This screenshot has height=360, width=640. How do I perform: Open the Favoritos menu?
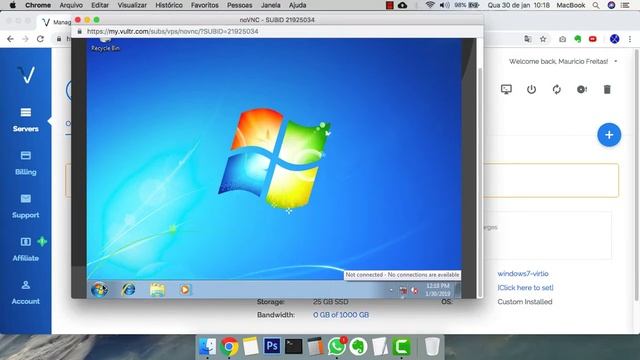point(205,5)
